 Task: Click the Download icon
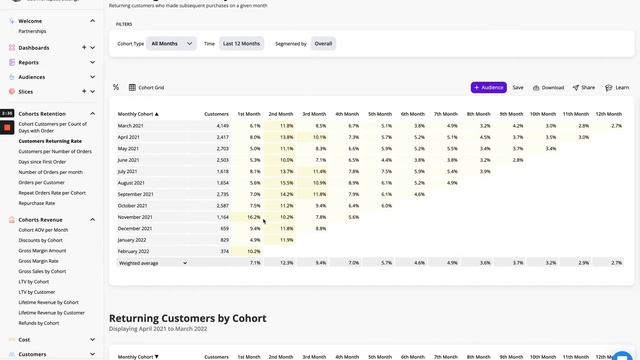coord(536,88)
